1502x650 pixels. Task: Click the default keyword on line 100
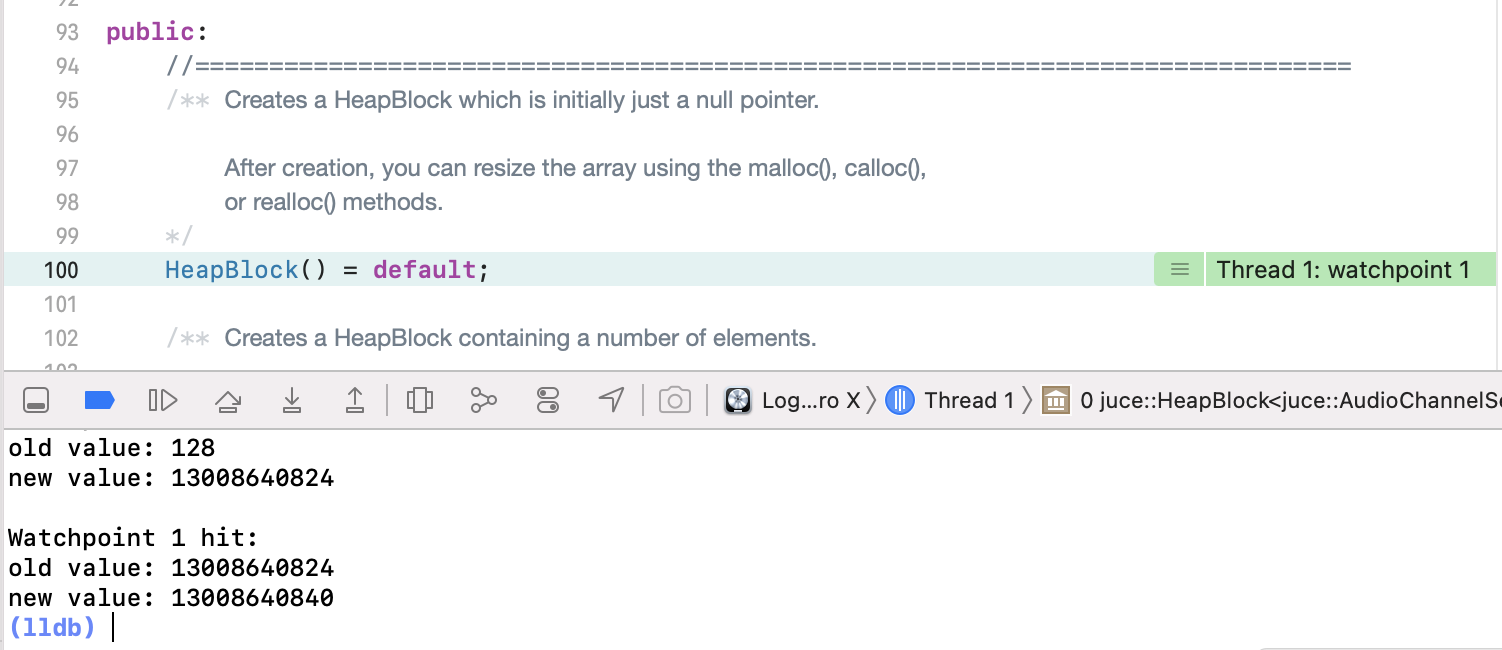425,270
